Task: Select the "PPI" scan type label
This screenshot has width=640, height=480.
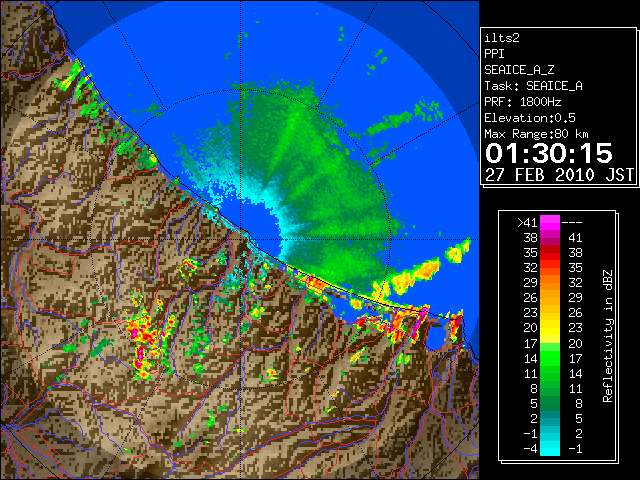Action: [x=494, y=54]
